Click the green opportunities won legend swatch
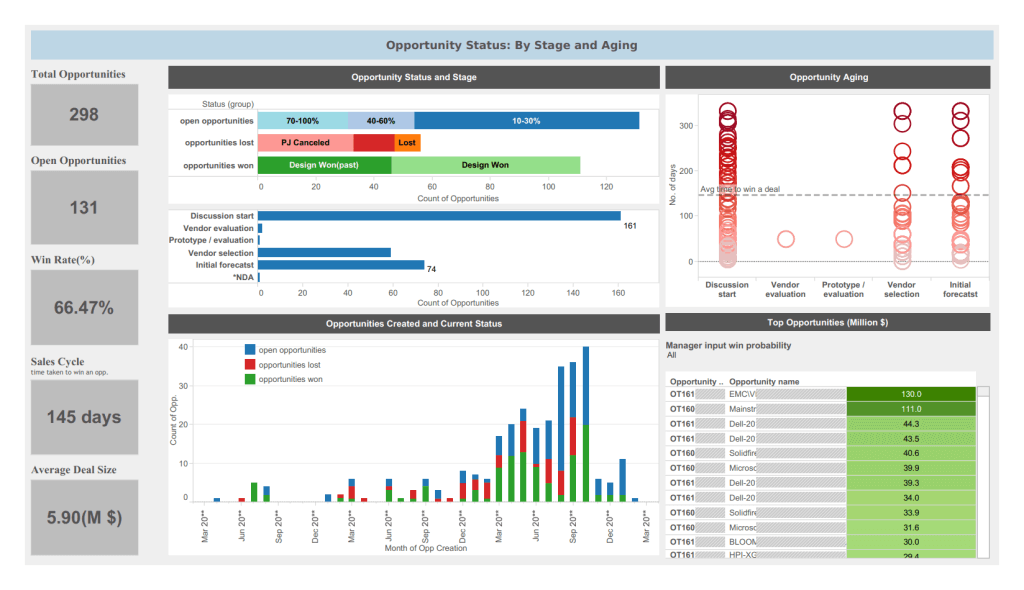 tap(249, 379)
